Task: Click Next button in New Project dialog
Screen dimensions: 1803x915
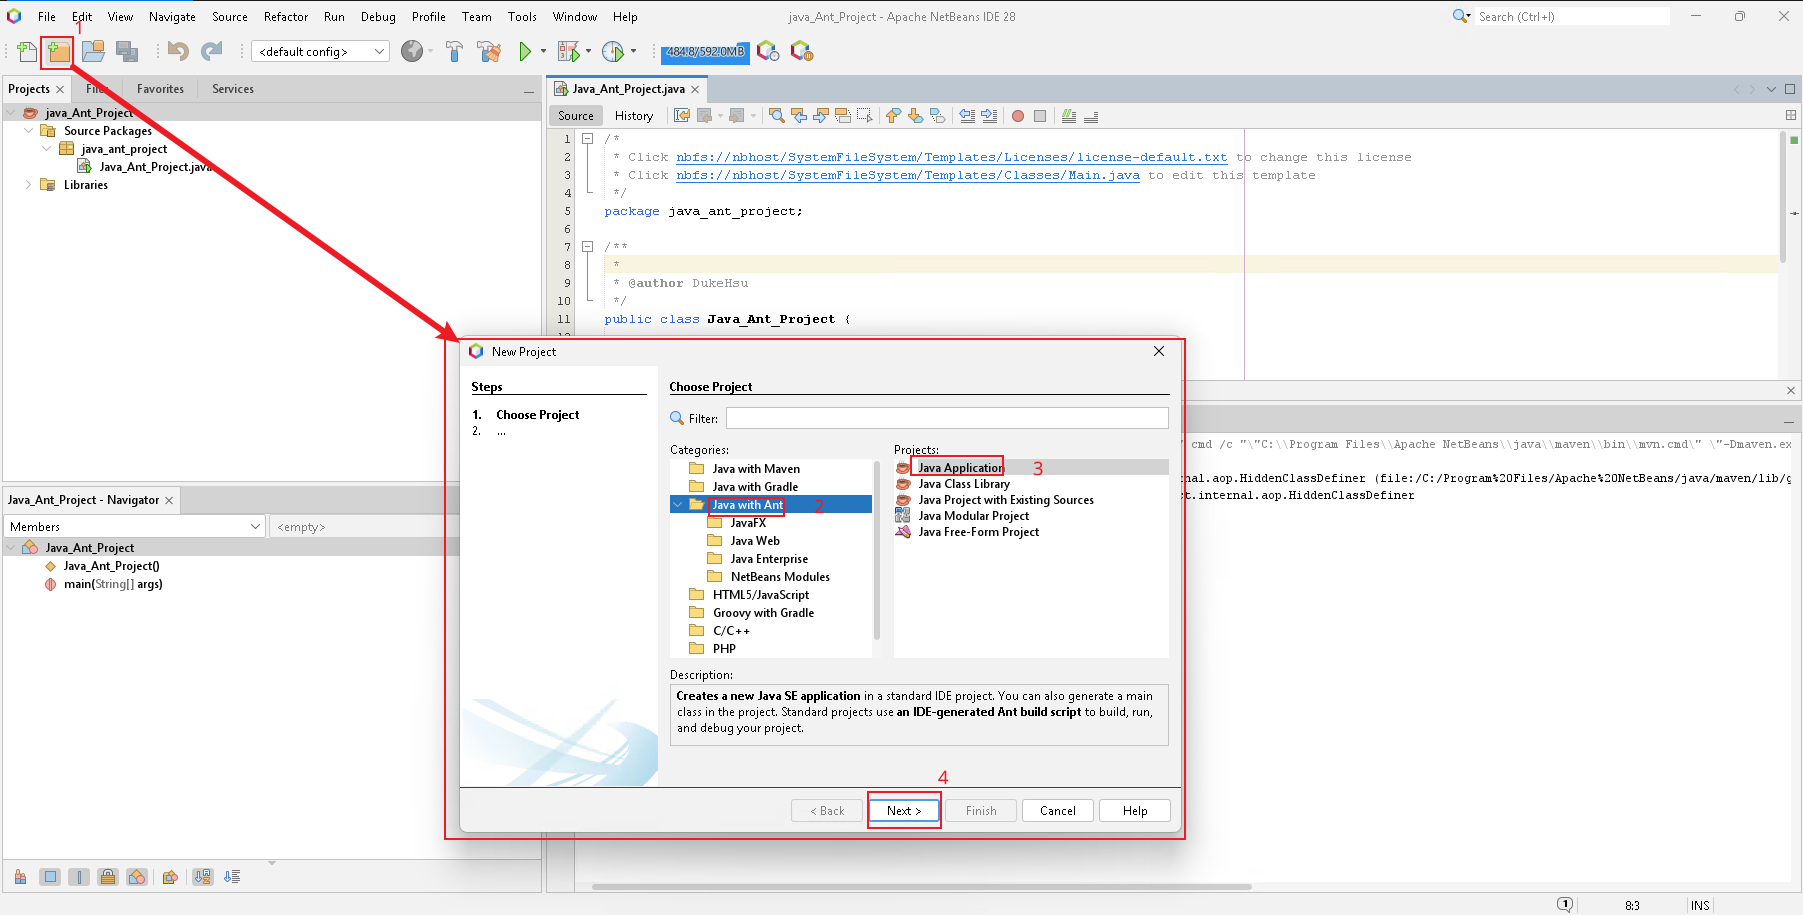Action: [904, 811]
